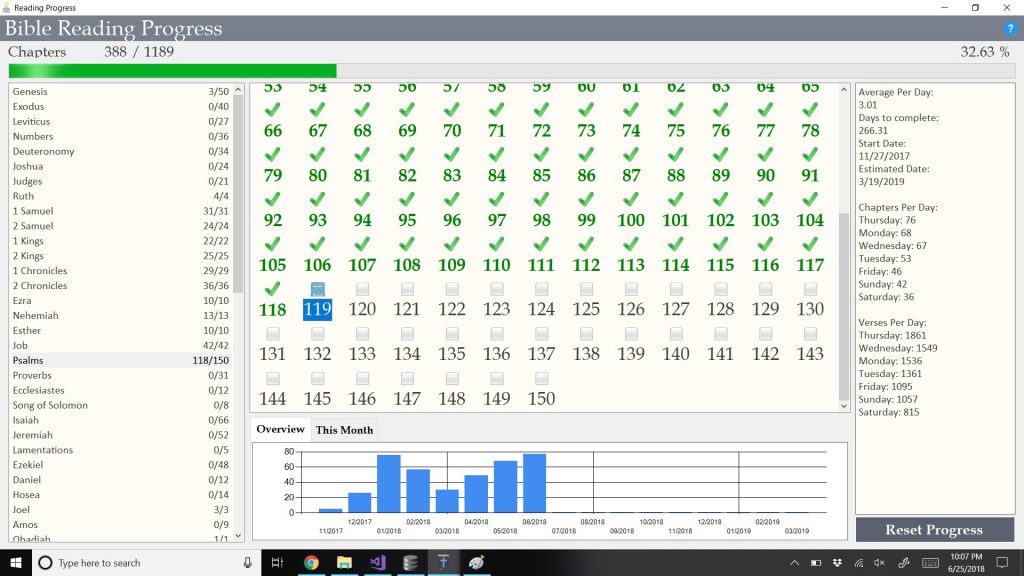Screen dimensions: 1024x576
Task: Open Google Chrome from the taskbar
Action: coord(311,563)
